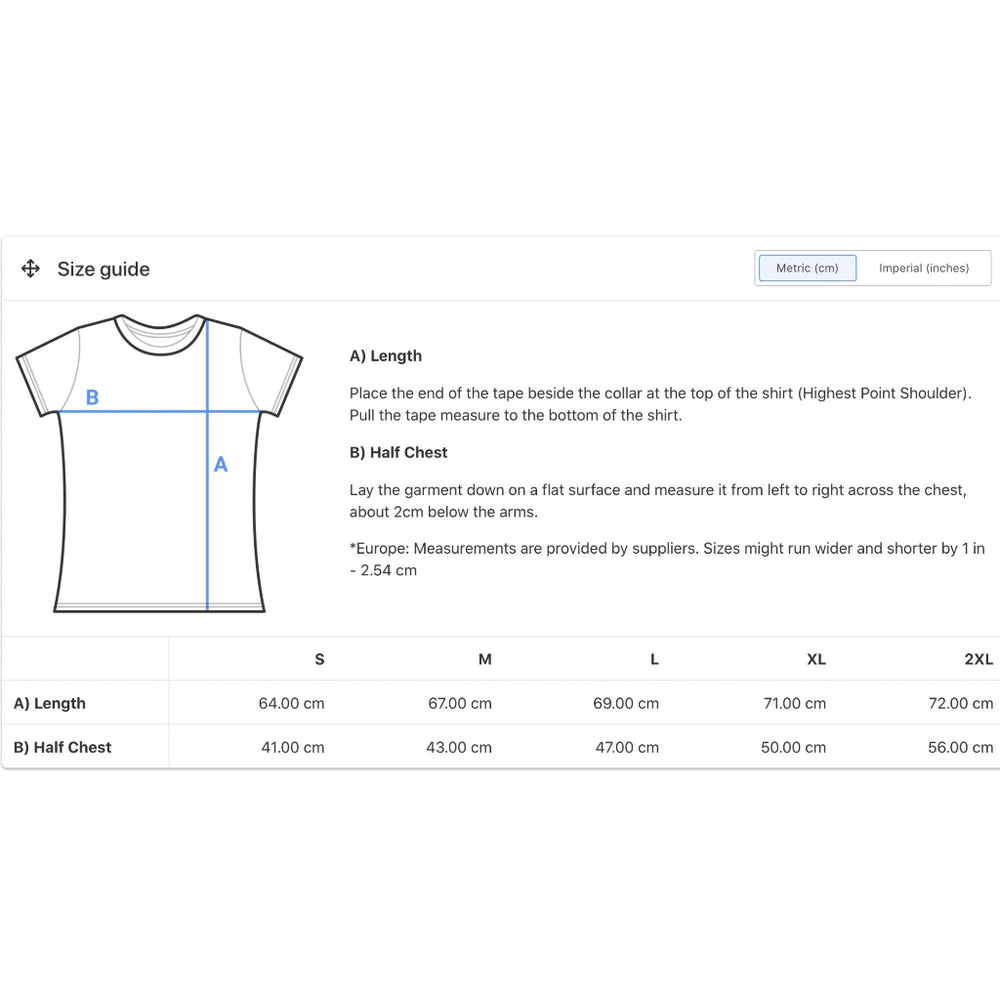Click the A) Length row label
1000x1000 pixels.
(x=50, y=703)
